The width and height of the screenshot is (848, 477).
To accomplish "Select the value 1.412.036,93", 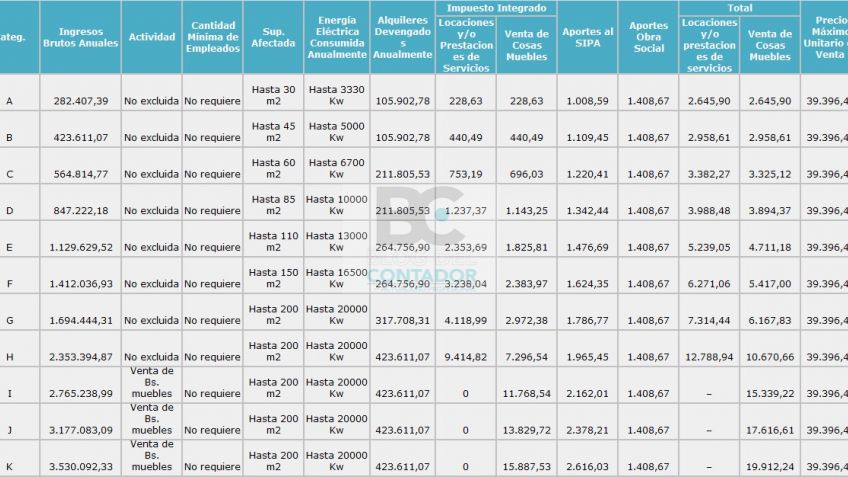I will (81, 284).
